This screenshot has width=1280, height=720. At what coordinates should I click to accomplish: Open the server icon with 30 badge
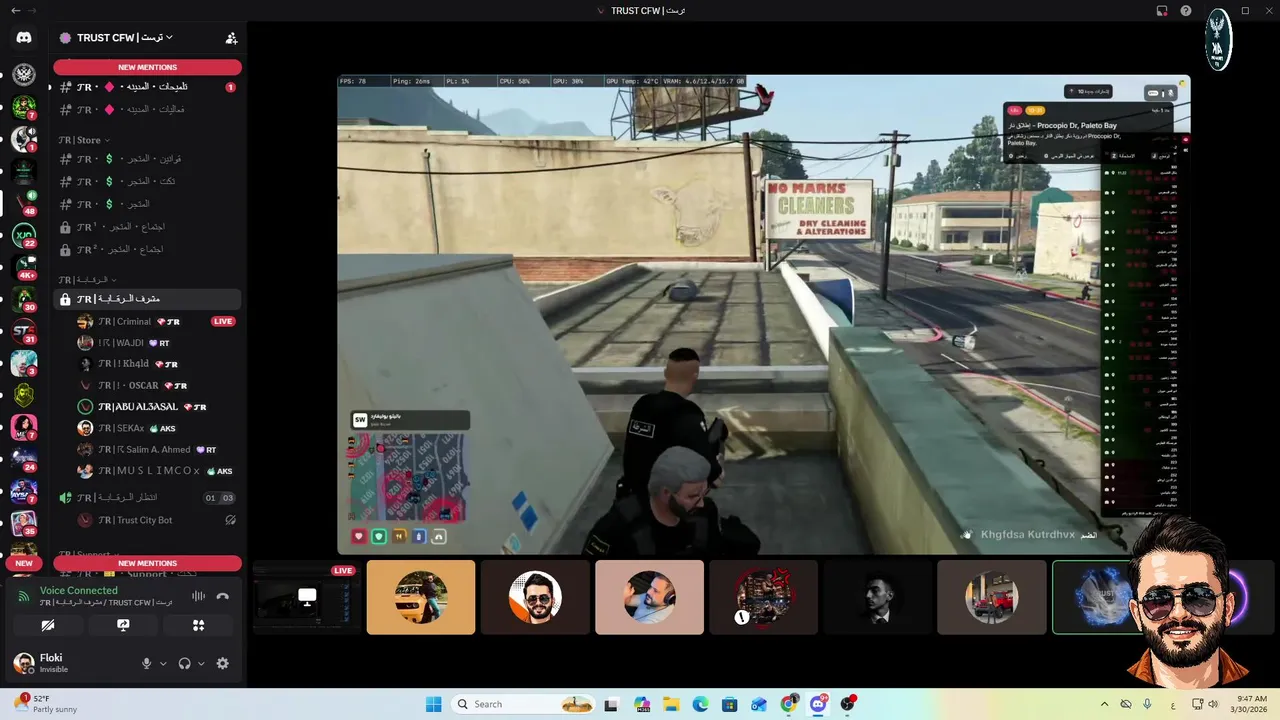click(x=24, y=299)
